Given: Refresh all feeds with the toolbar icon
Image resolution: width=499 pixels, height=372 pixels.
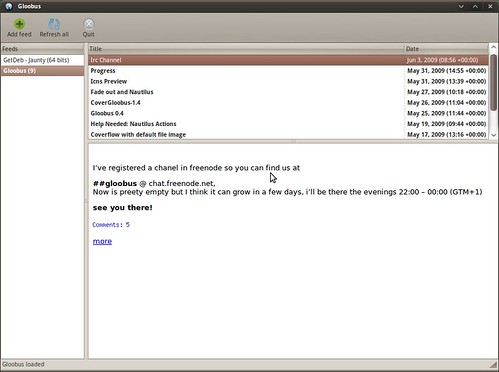Looking at the screenshot, I should (54, 24).
